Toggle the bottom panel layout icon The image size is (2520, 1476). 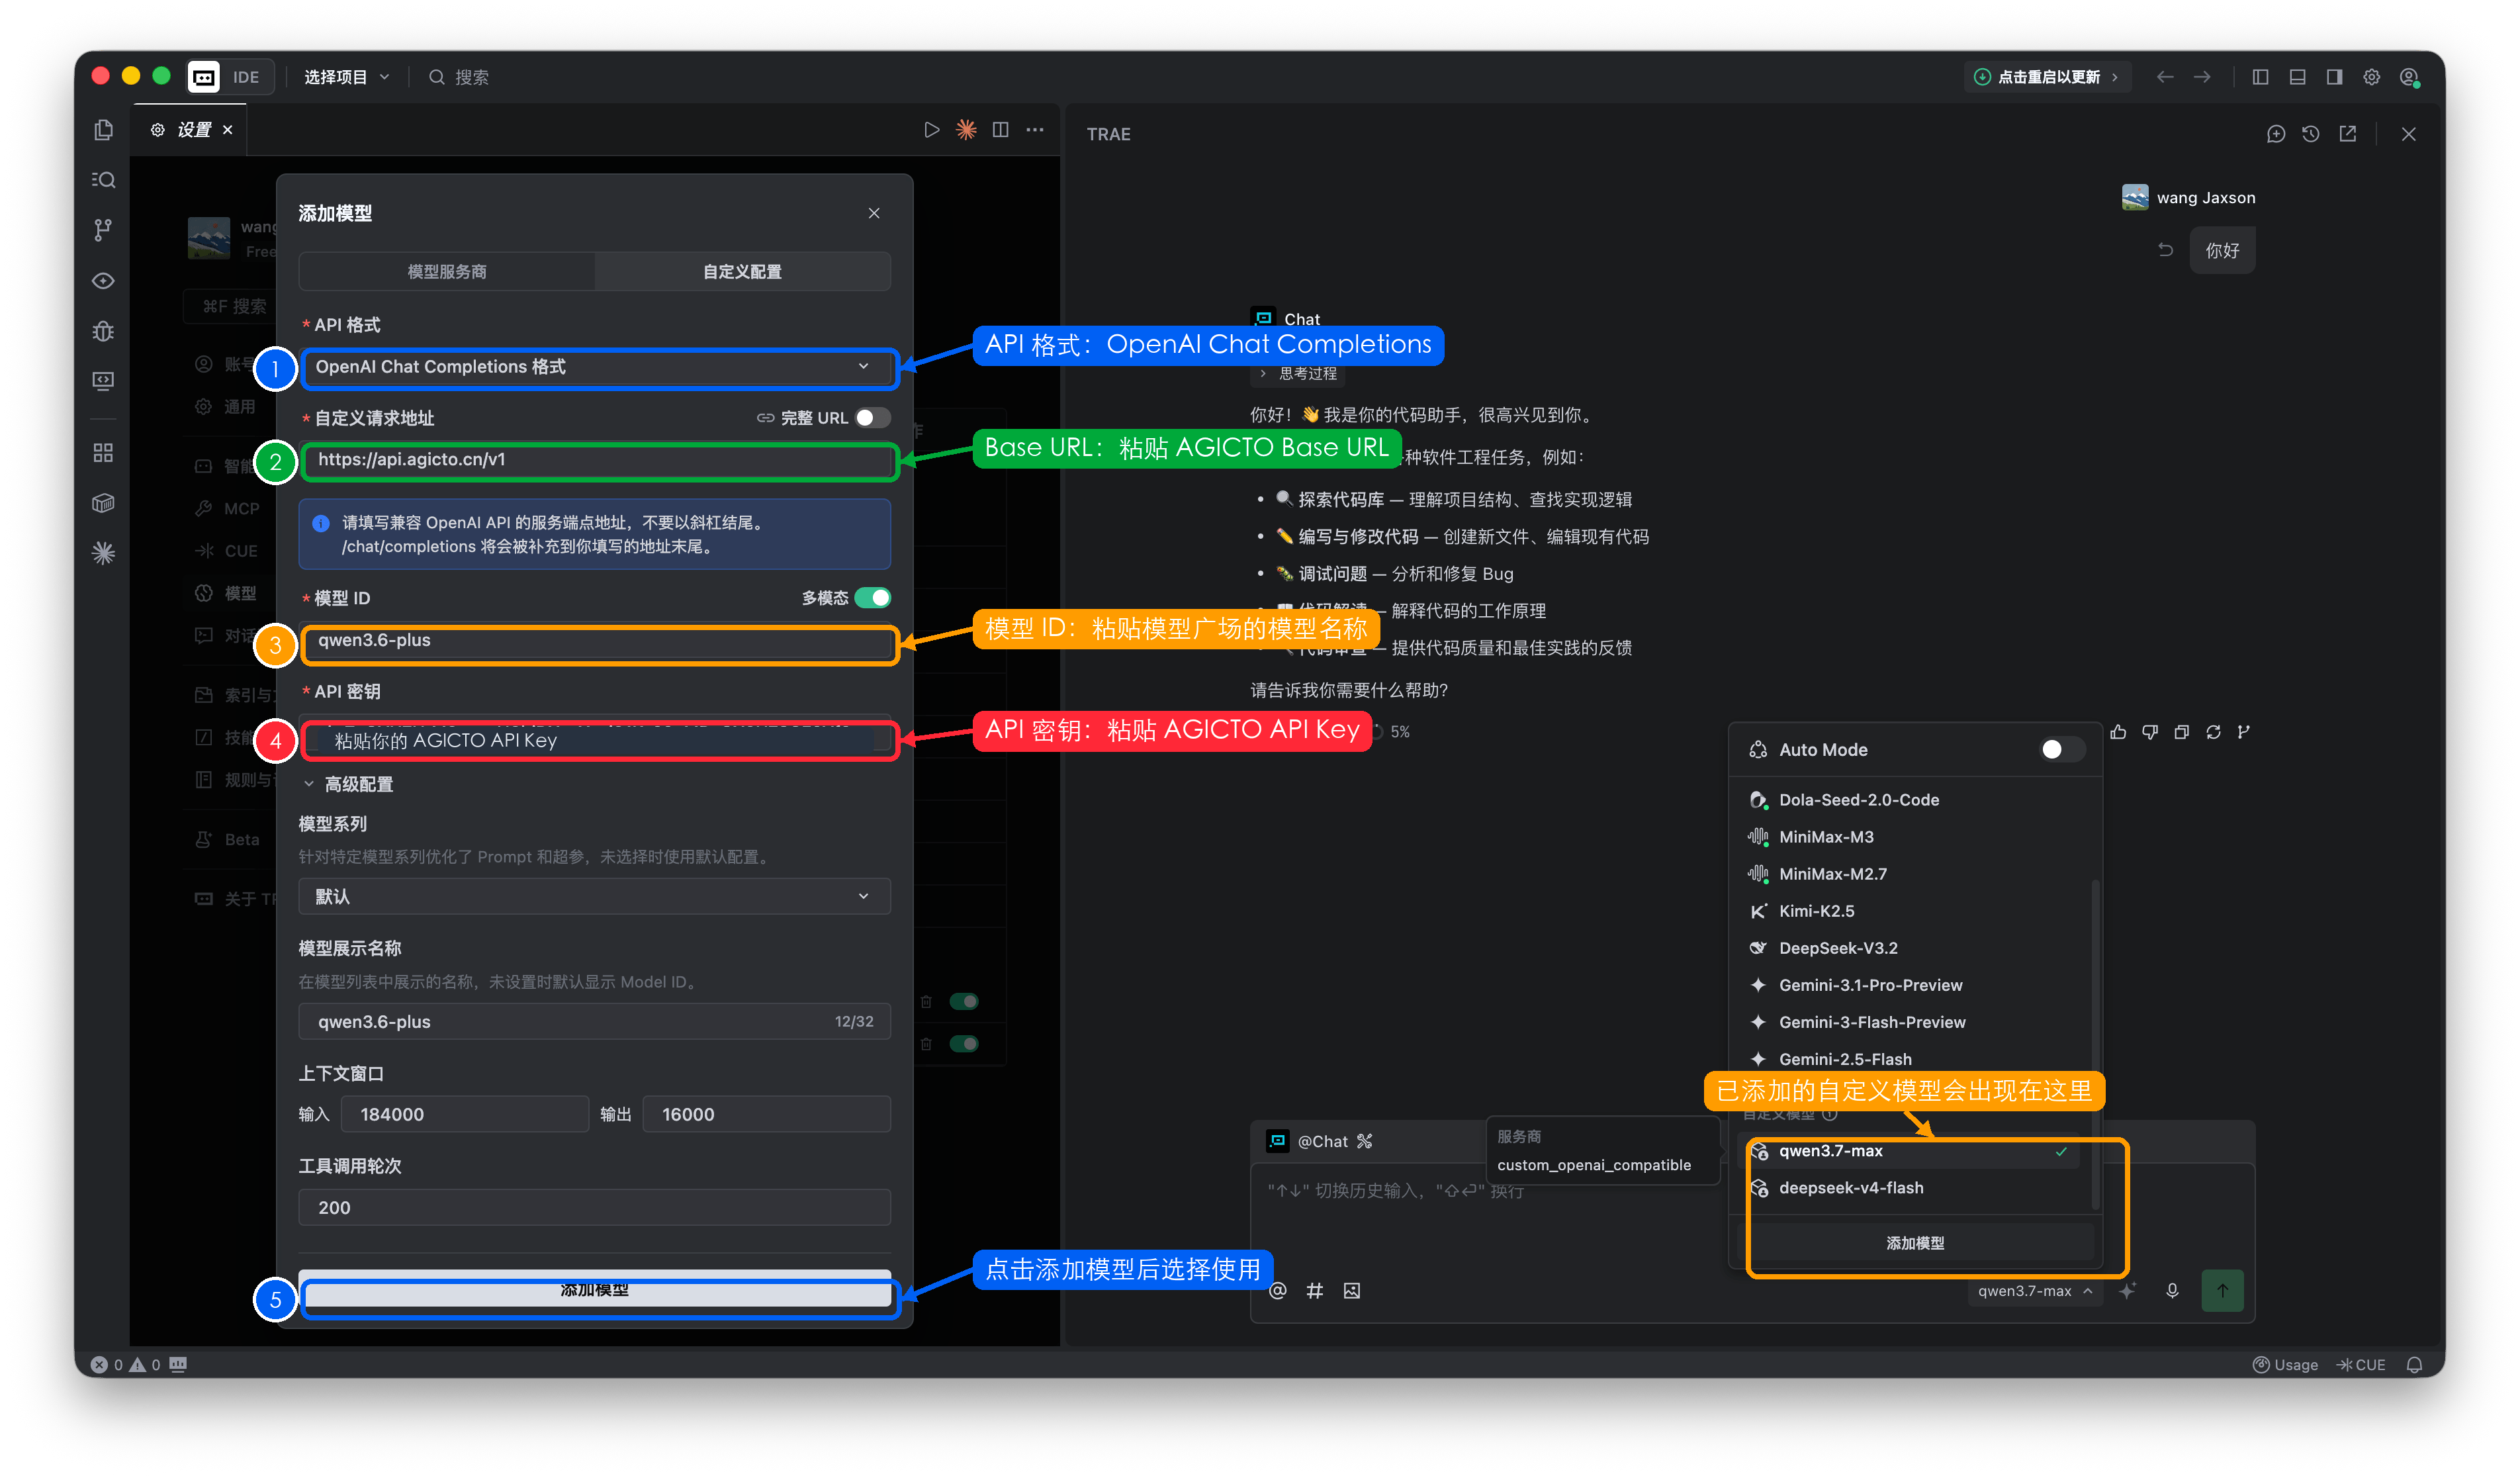pos(2297,77)
